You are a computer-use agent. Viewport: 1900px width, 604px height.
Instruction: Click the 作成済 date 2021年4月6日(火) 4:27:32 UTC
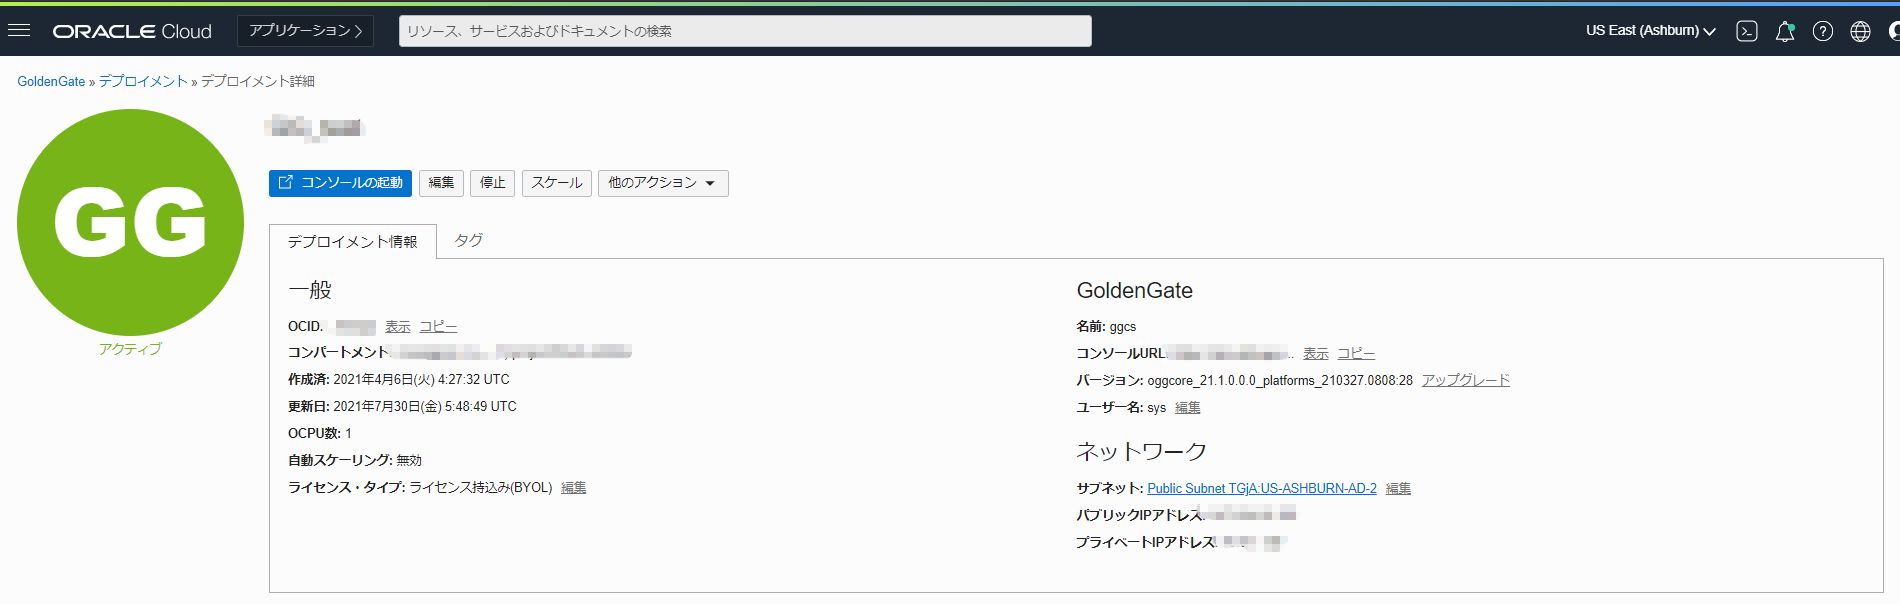coord(421,380)
